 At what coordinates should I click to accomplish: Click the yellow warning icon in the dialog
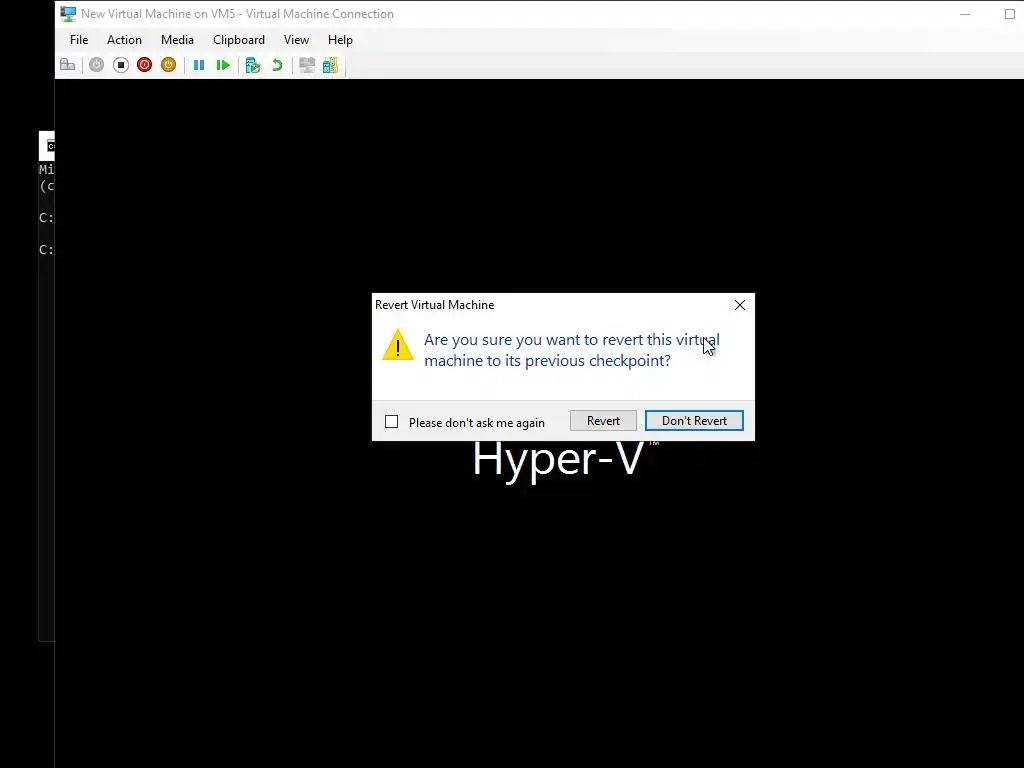pos(398,345)
